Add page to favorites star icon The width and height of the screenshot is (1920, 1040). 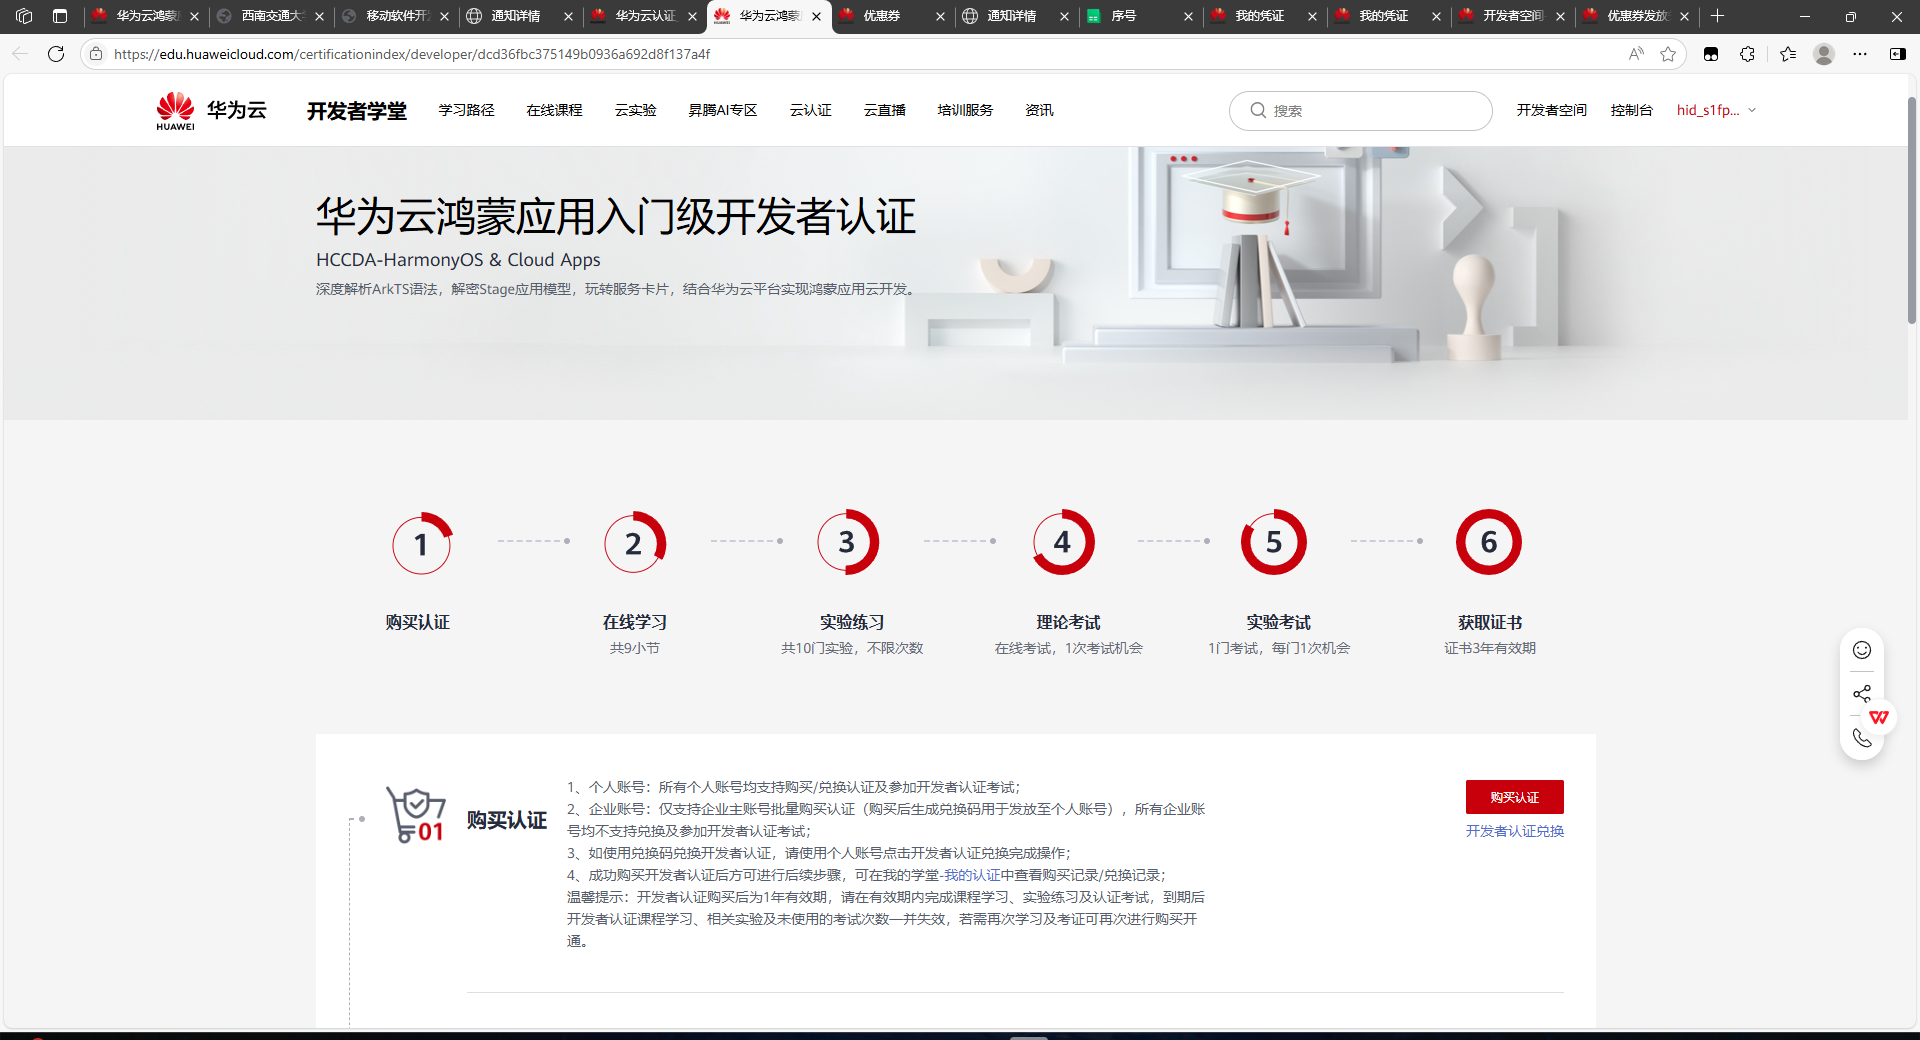pyautogui.click(x=1668, y=54)
